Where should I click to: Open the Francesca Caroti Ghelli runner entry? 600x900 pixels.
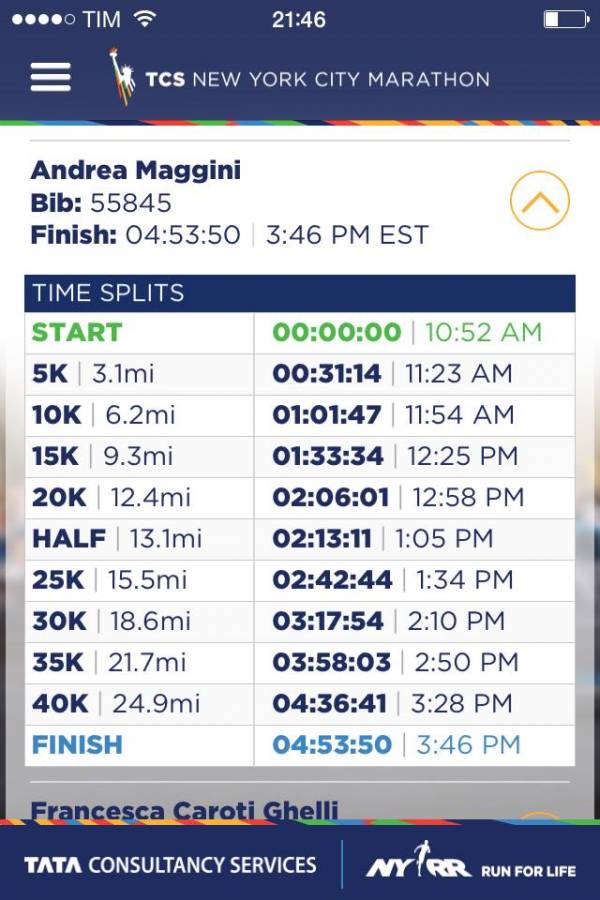tap(184, 810)
